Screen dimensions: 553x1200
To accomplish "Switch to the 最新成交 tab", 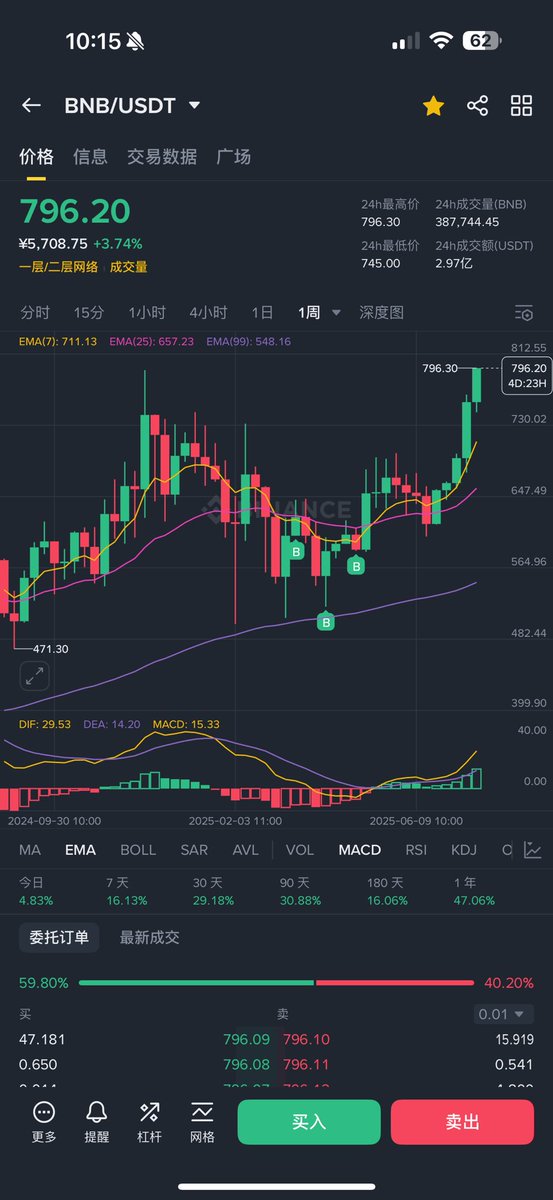I will (150, 938).
